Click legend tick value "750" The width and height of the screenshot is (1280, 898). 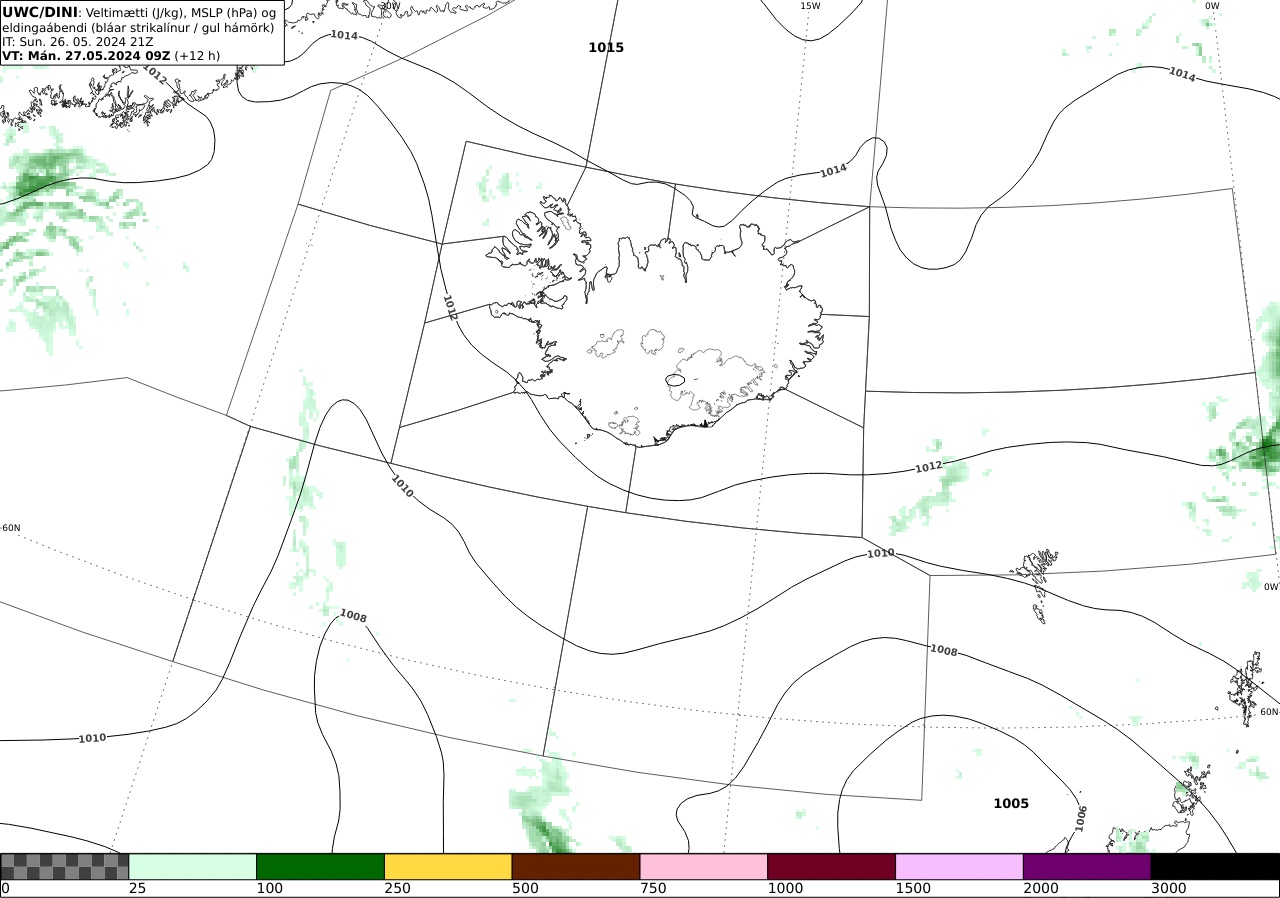[653, 888]
